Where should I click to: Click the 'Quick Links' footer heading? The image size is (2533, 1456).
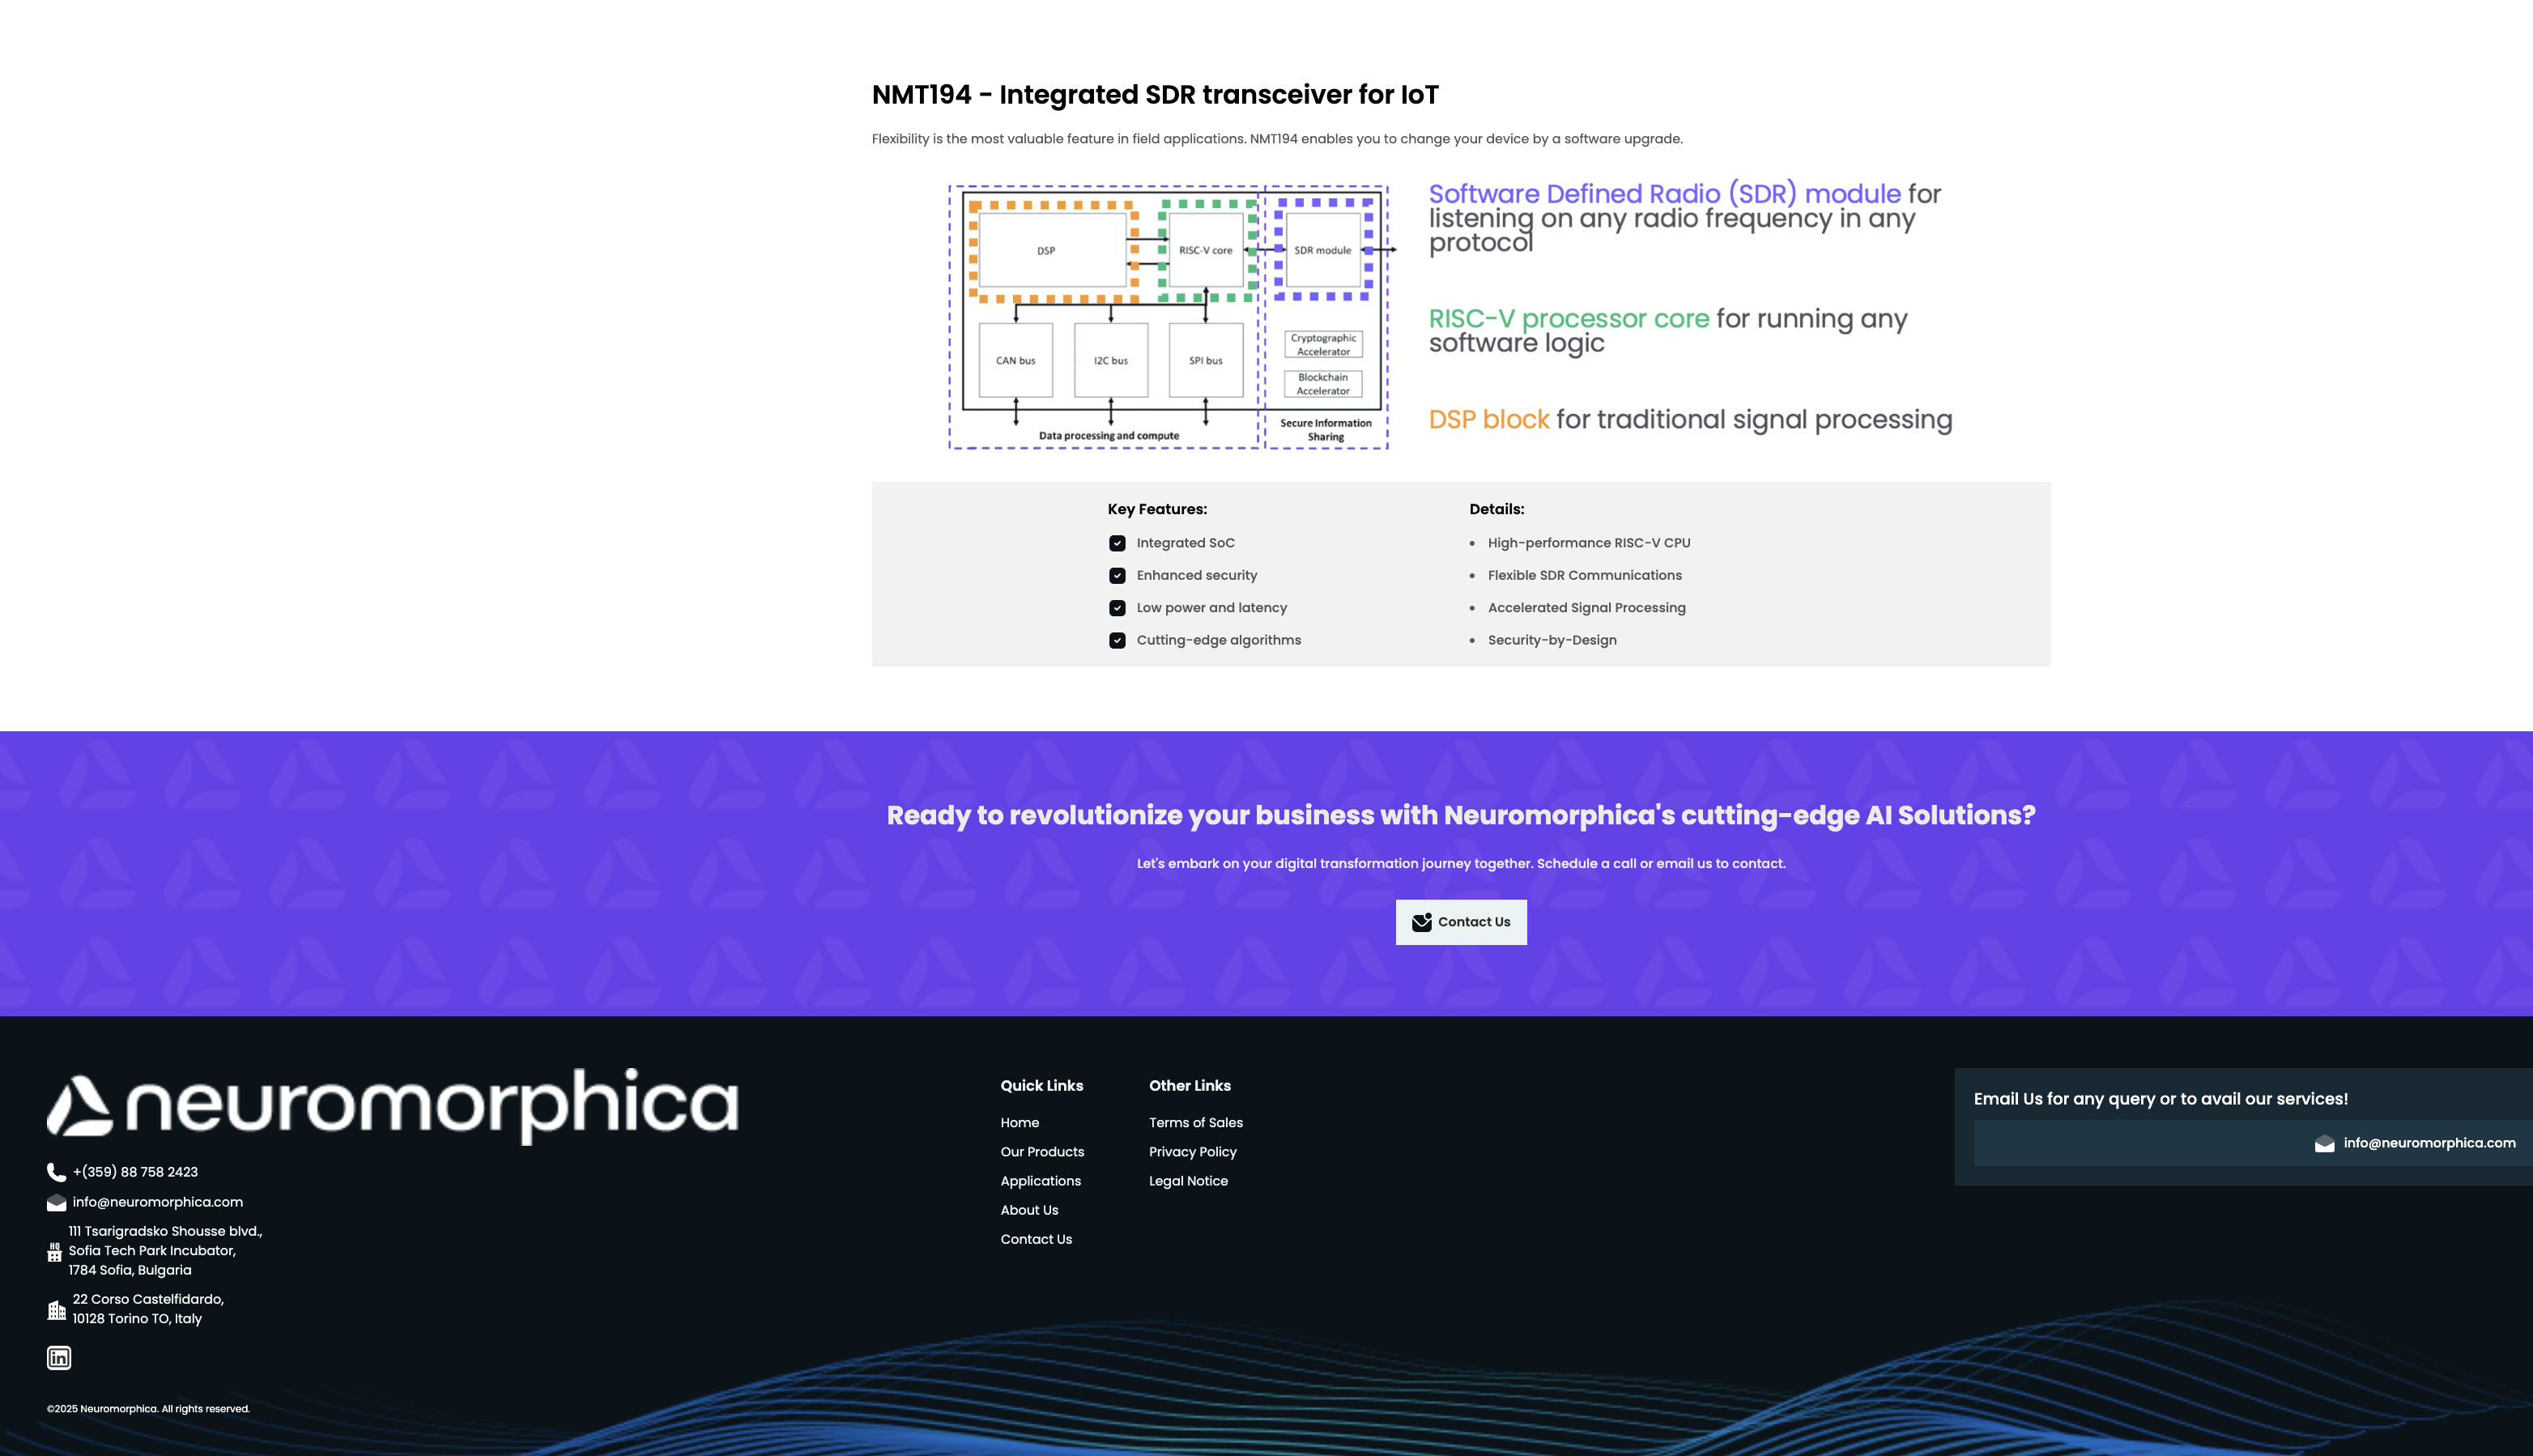pyautogui.click(x=1042, y=1086)
